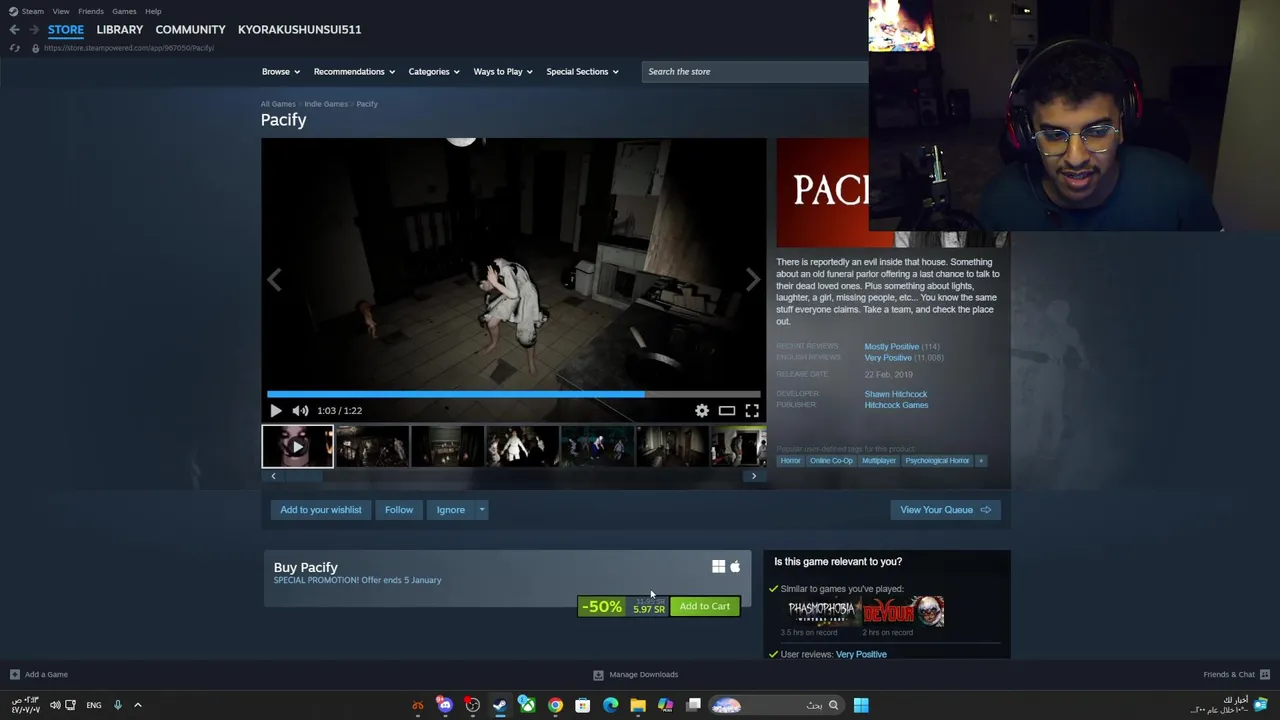The image size is (1280, 720).
Task: Mute the trailer volume speaker icon
Action: pos(300,410)
